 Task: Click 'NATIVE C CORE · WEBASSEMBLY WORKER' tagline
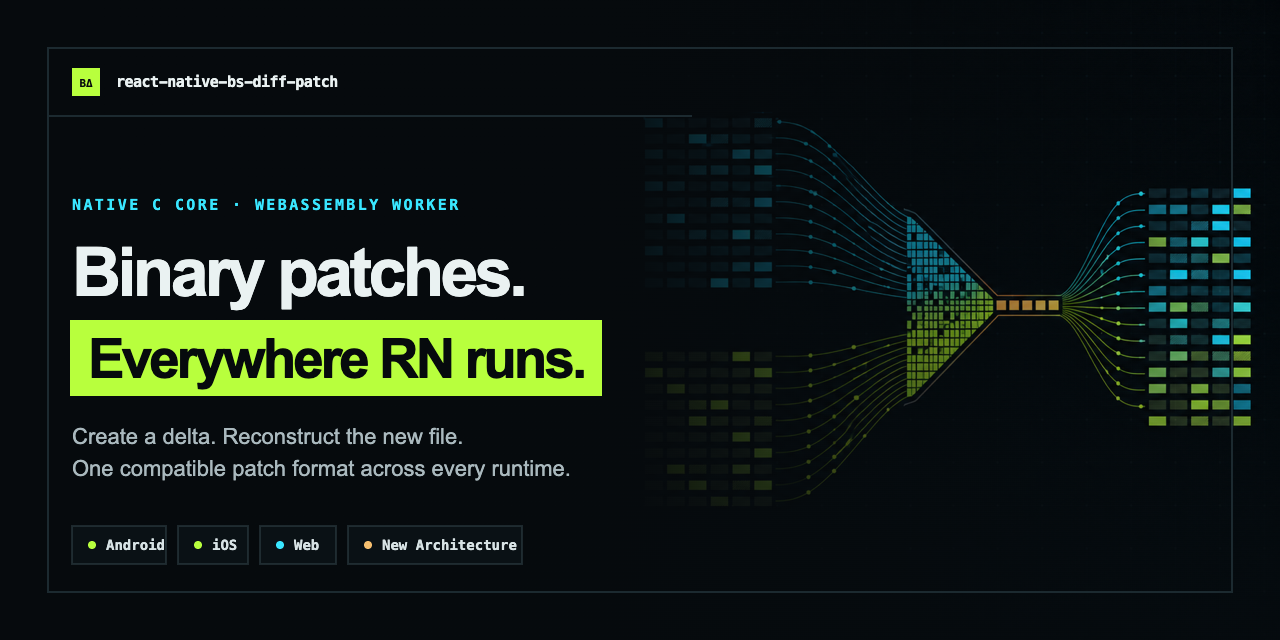(x=266, y=205)
